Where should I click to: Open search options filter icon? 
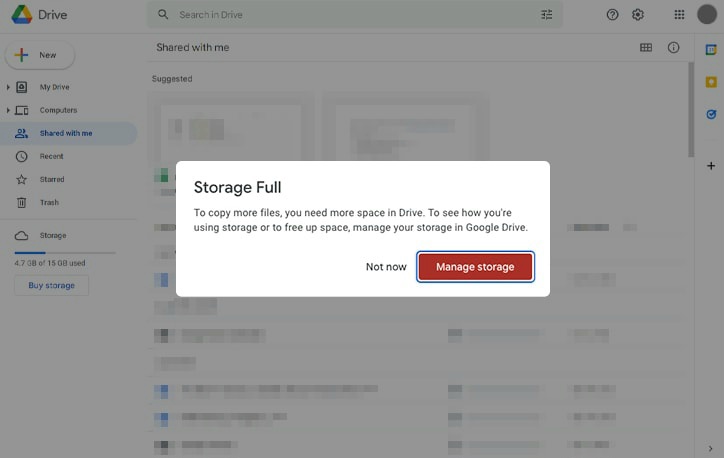(546, 15)
